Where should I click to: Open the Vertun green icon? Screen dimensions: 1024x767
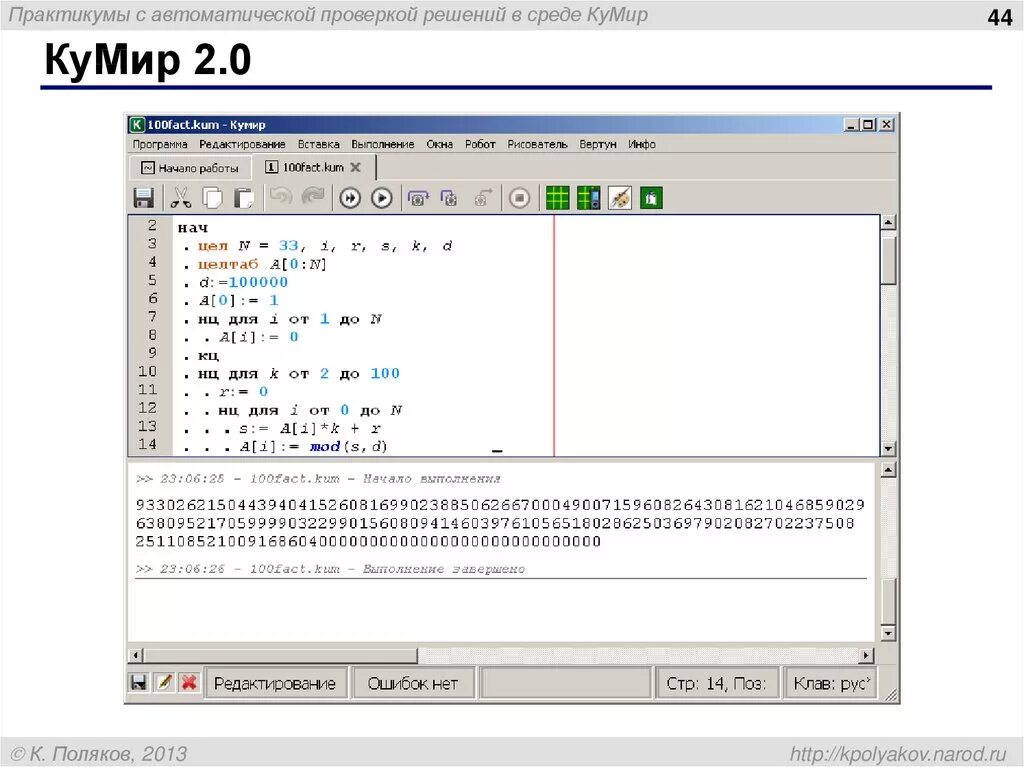(651, 198)
